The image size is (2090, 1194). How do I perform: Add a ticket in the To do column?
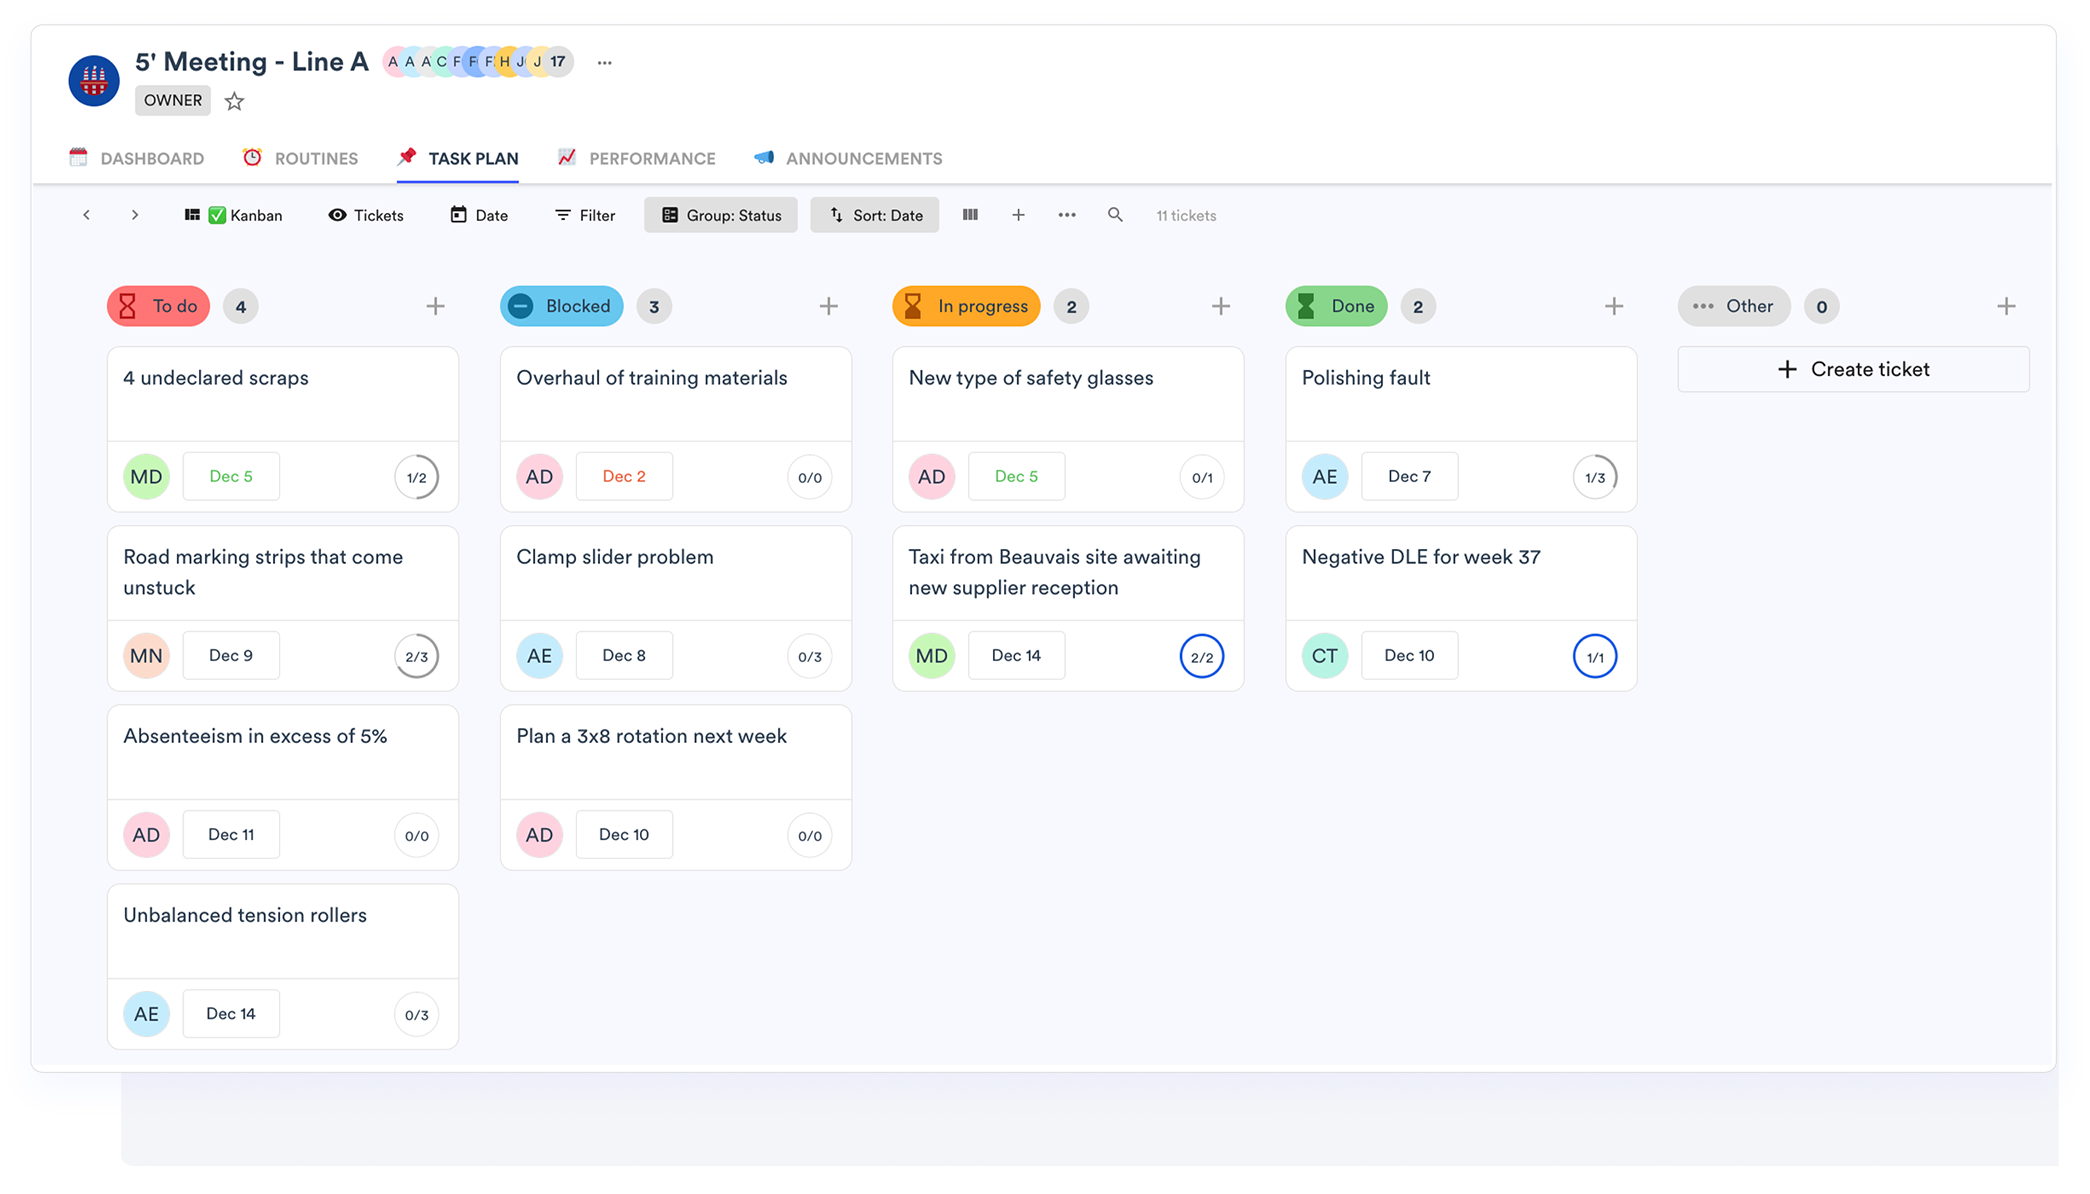tap(435, 306)
